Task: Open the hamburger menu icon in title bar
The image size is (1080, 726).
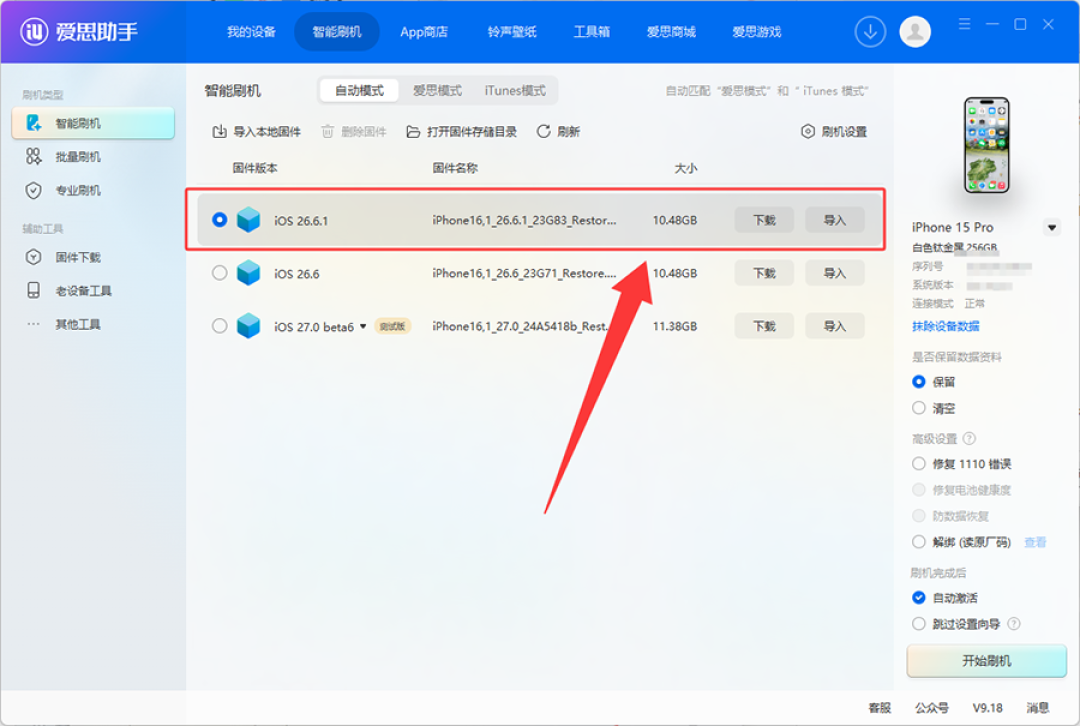Action: 964,24
